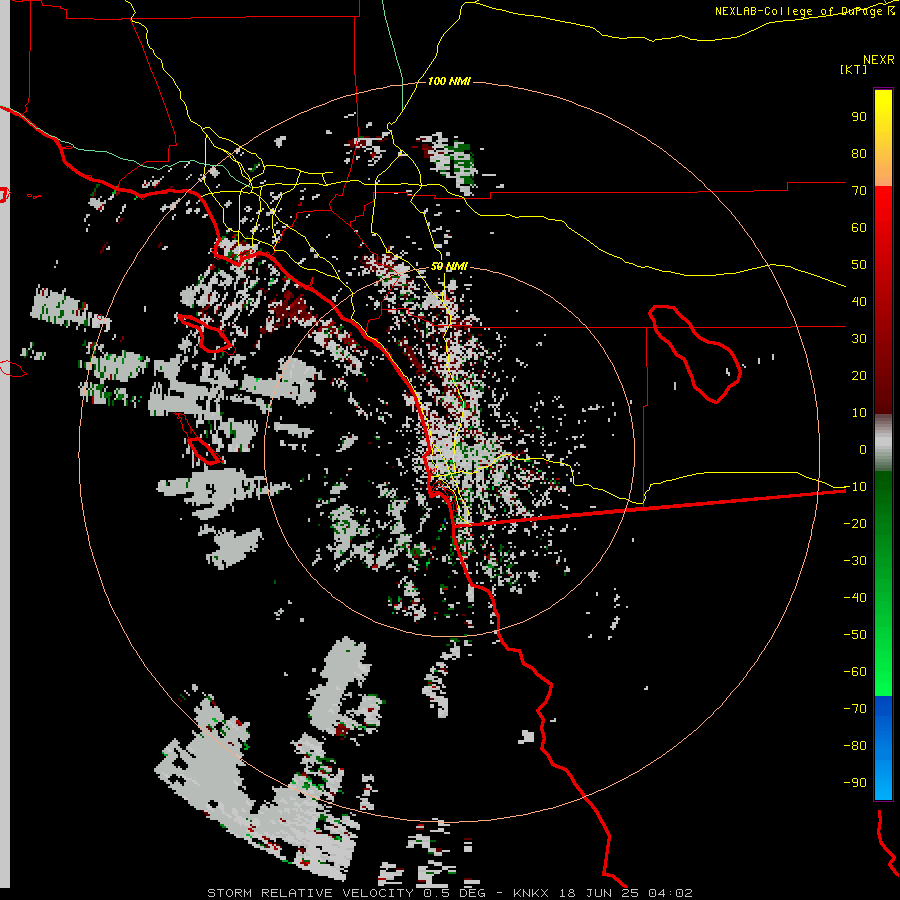The height and width of the screenshot is (900, 900).
Task: Click the -10 knots scale label
Action: pos(855,487)
